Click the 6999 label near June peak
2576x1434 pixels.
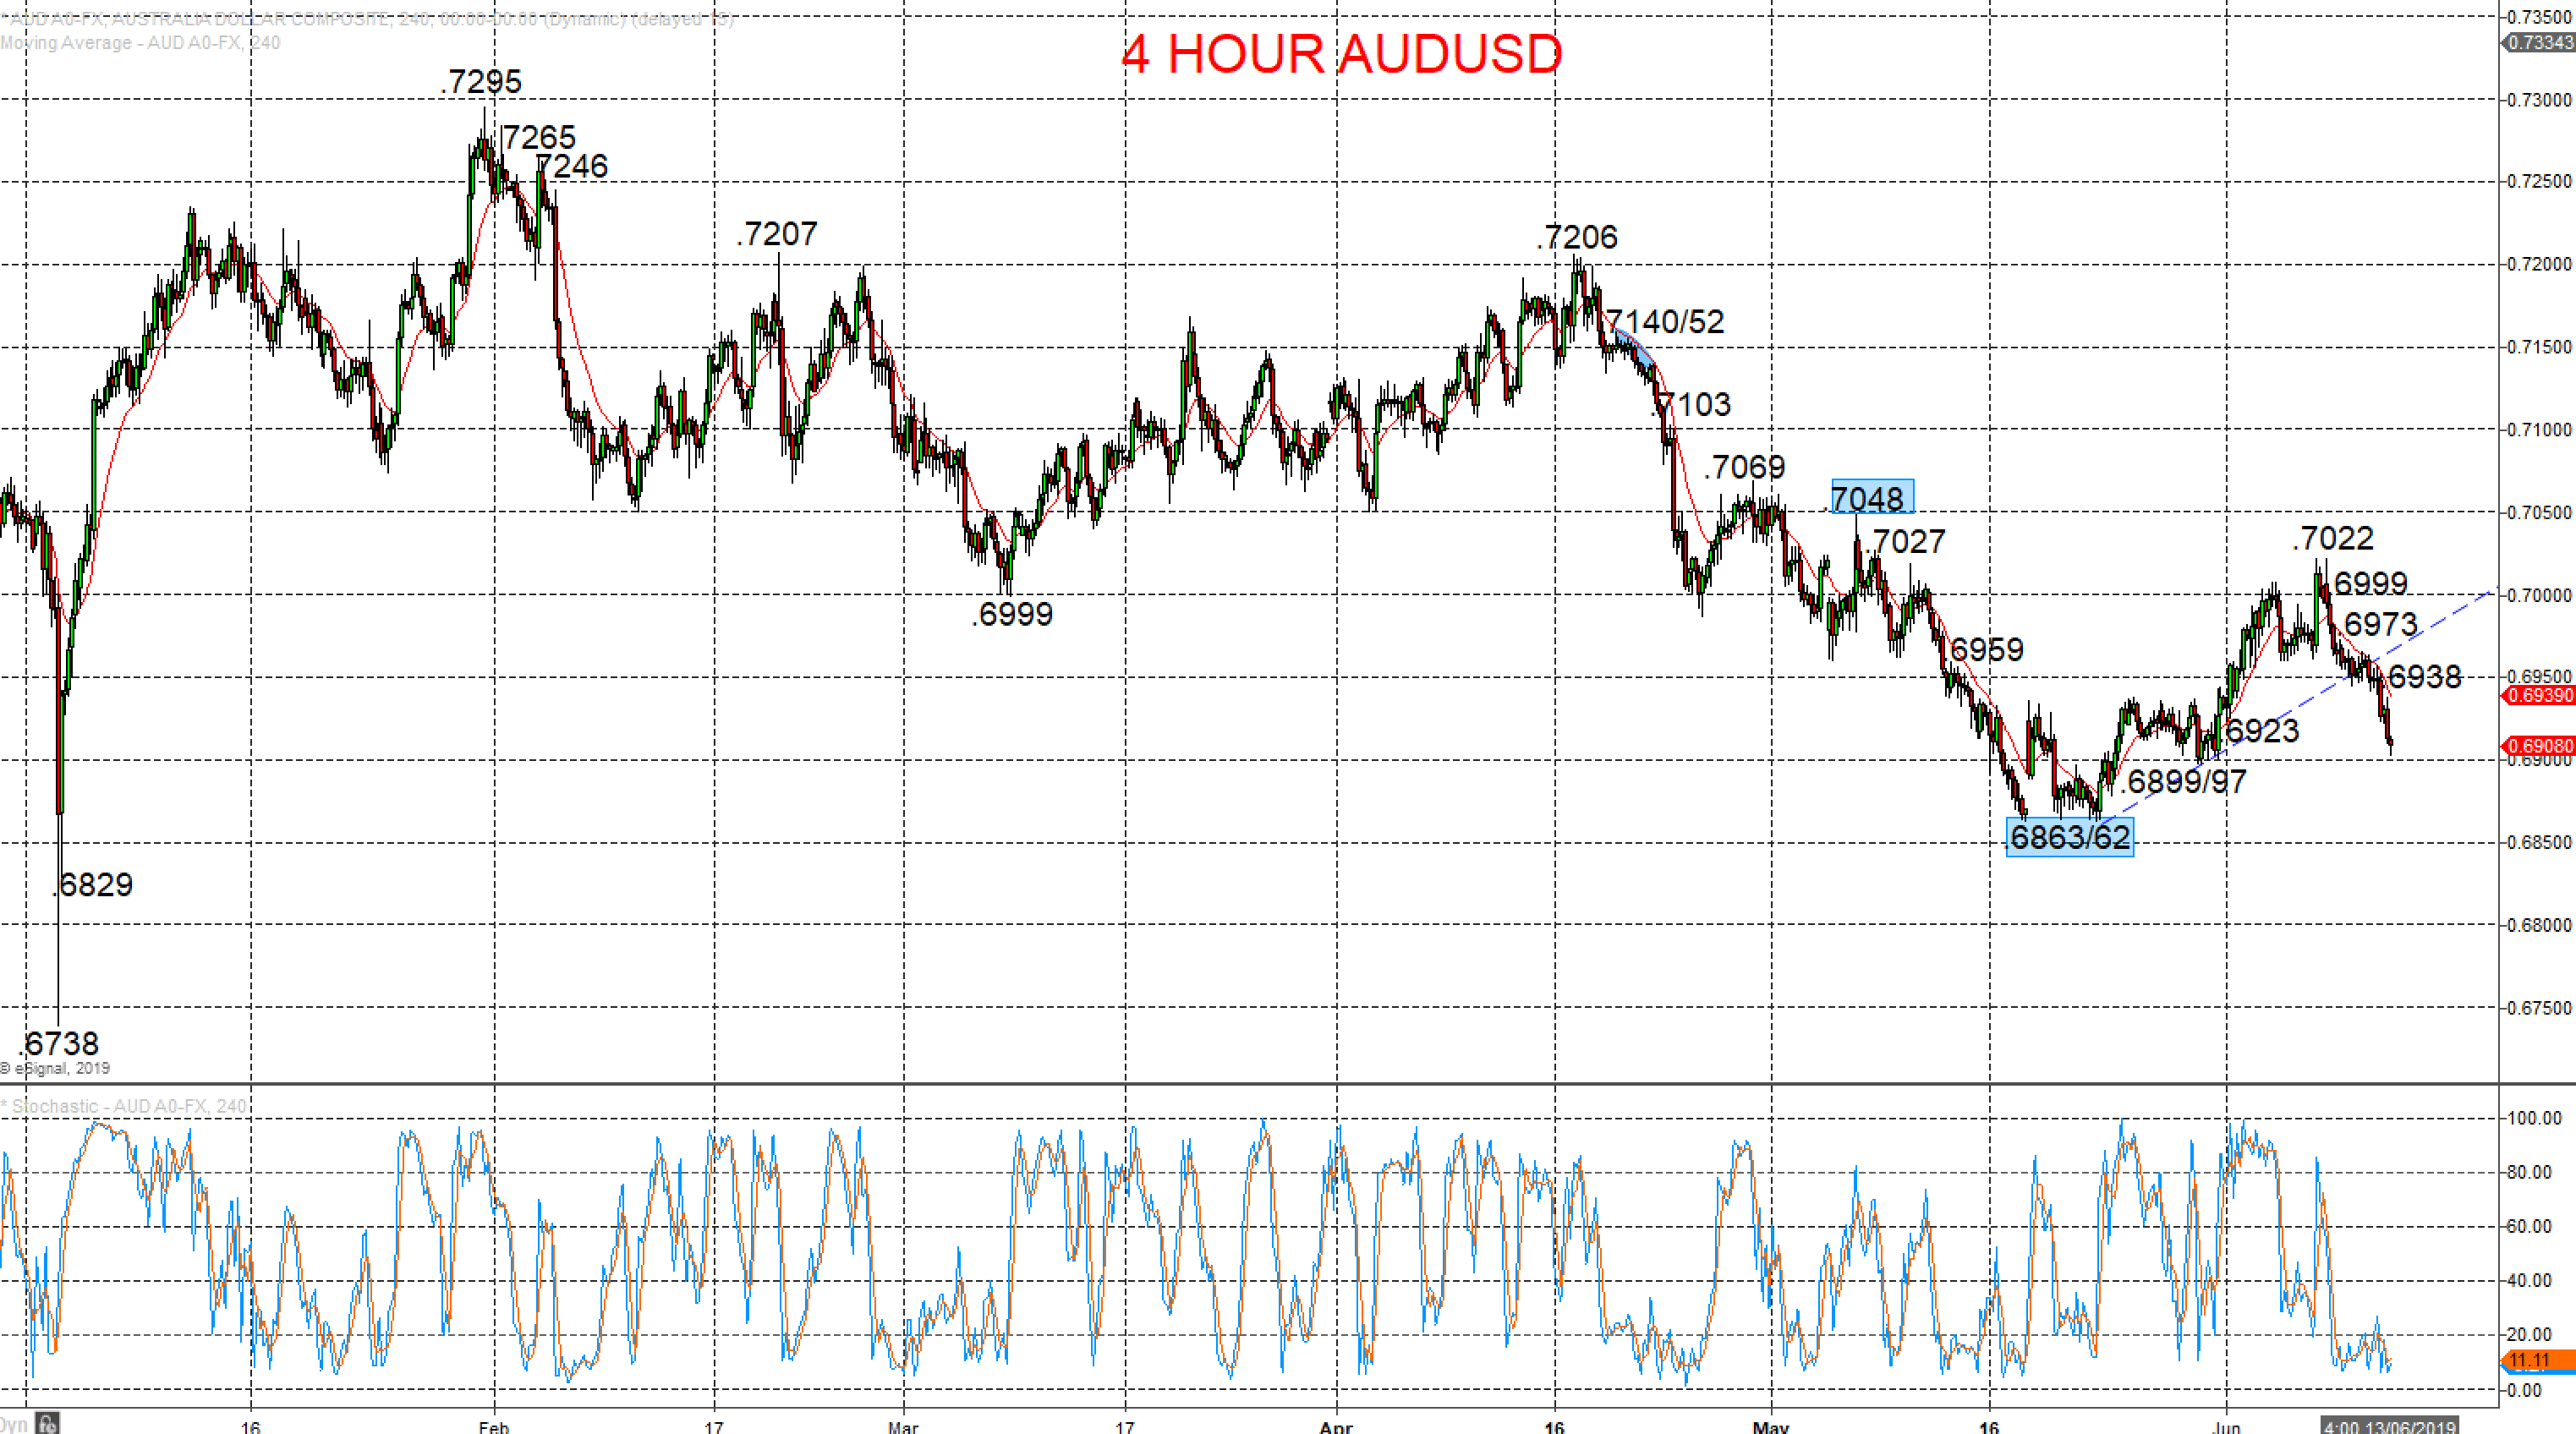(x=2371, y=584)
